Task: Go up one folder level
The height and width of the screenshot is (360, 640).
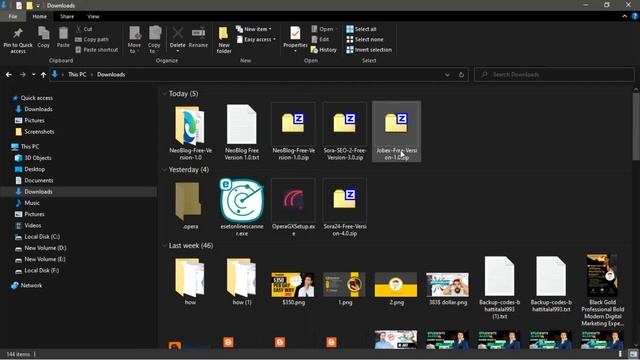Action: click(43, 75)
